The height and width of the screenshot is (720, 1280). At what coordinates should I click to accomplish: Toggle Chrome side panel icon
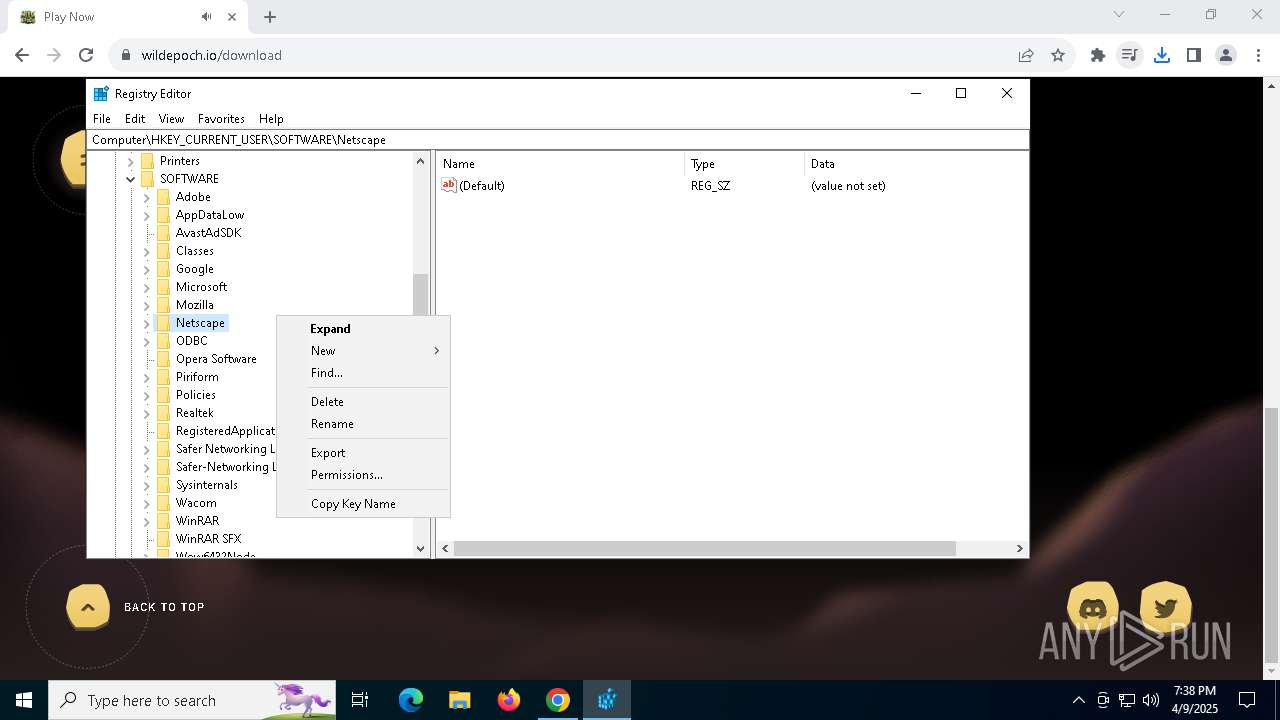pyautogui.click(x=1194, y=55)
